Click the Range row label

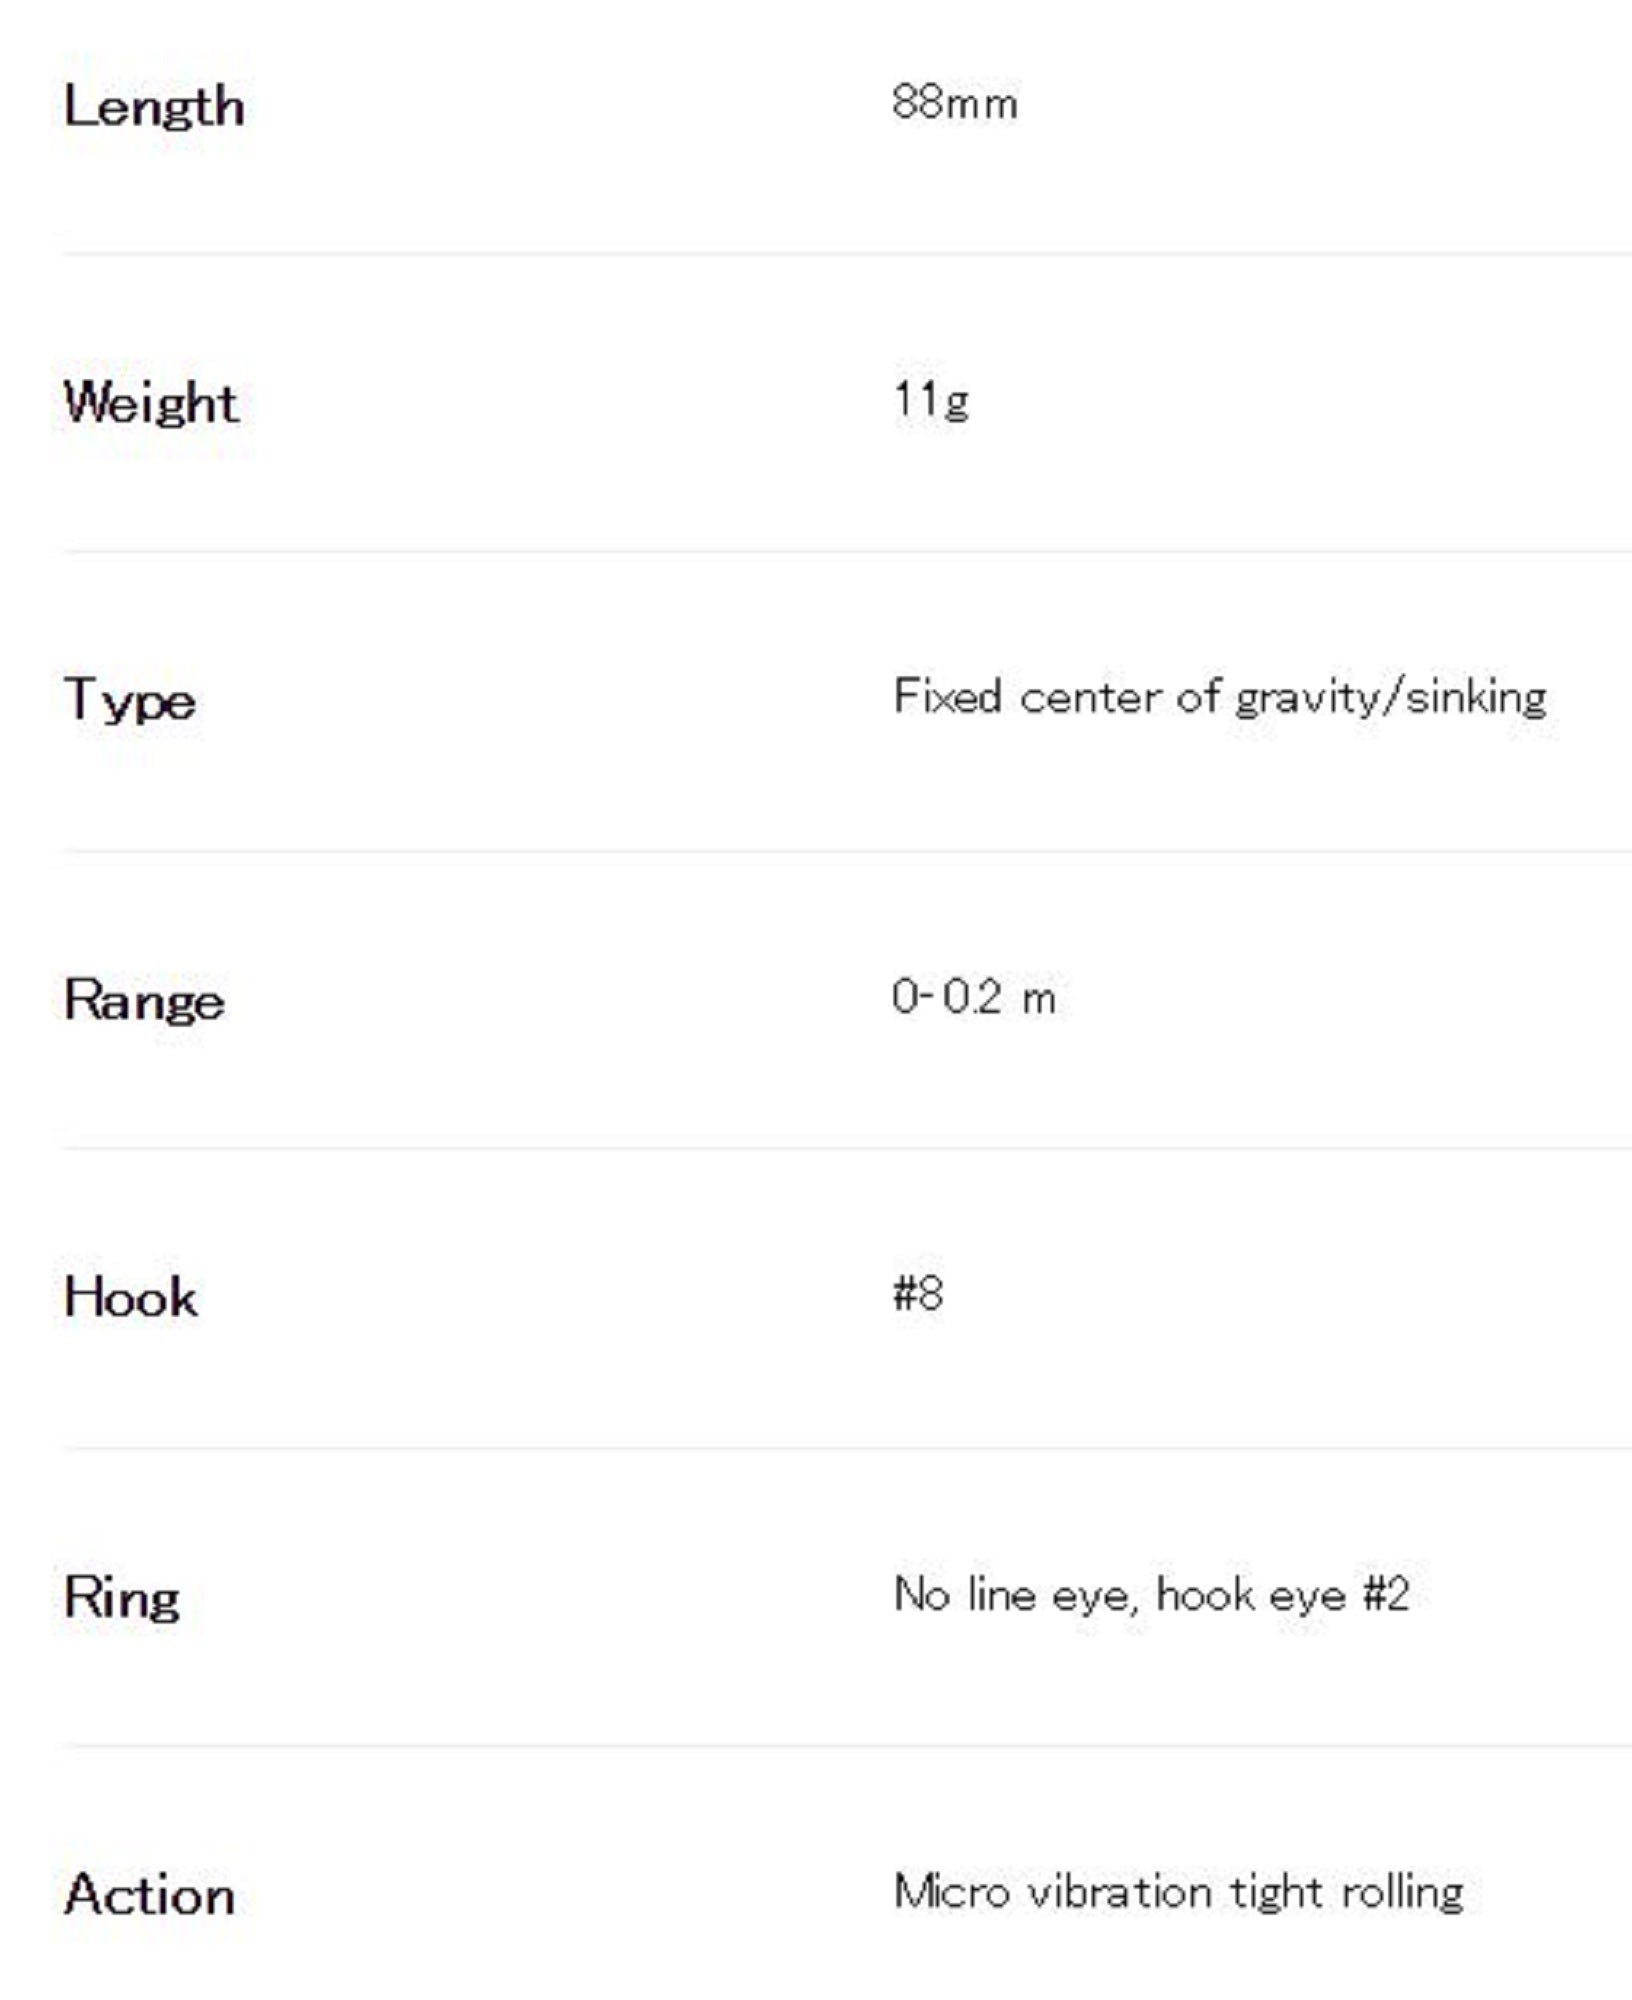(144, 1000)
